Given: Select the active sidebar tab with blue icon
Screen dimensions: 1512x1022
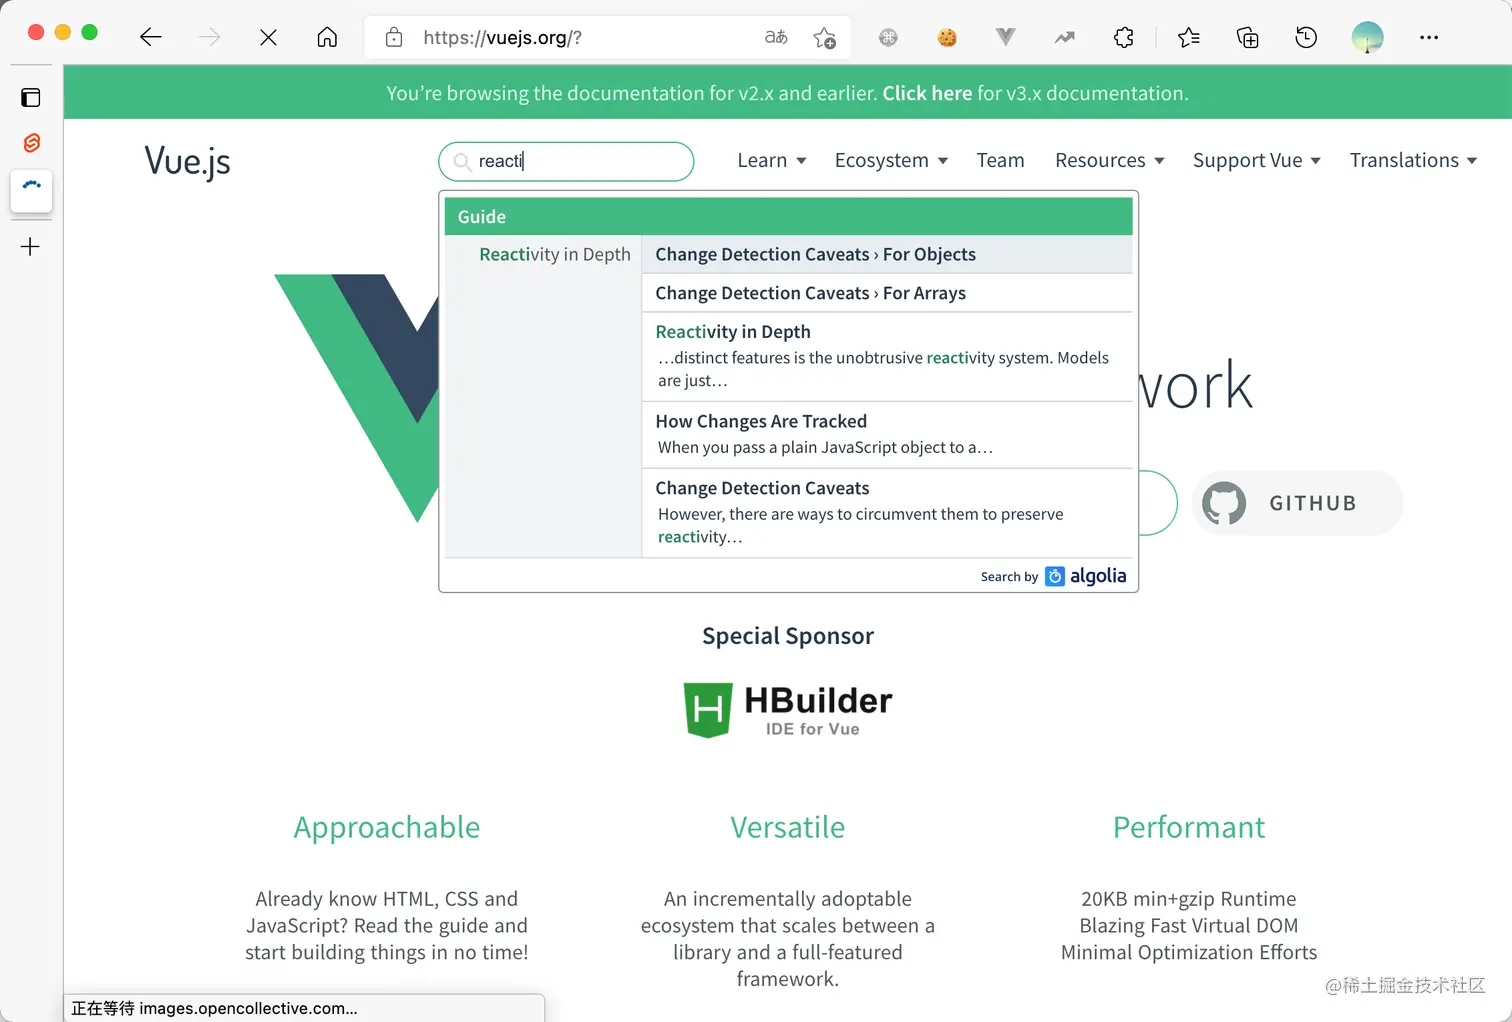Looking at the screenshot, I should (31, 190).
